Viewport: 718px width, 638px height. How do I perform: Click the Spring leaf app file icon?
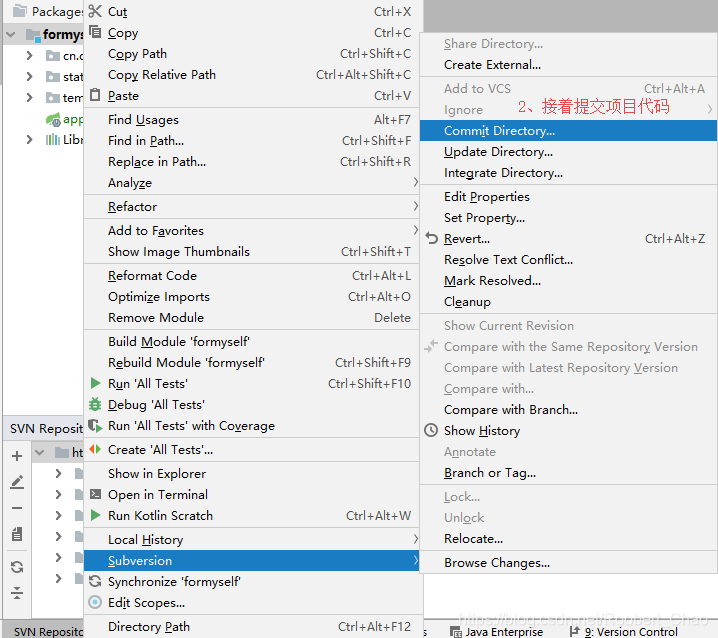tap(53, 120)
